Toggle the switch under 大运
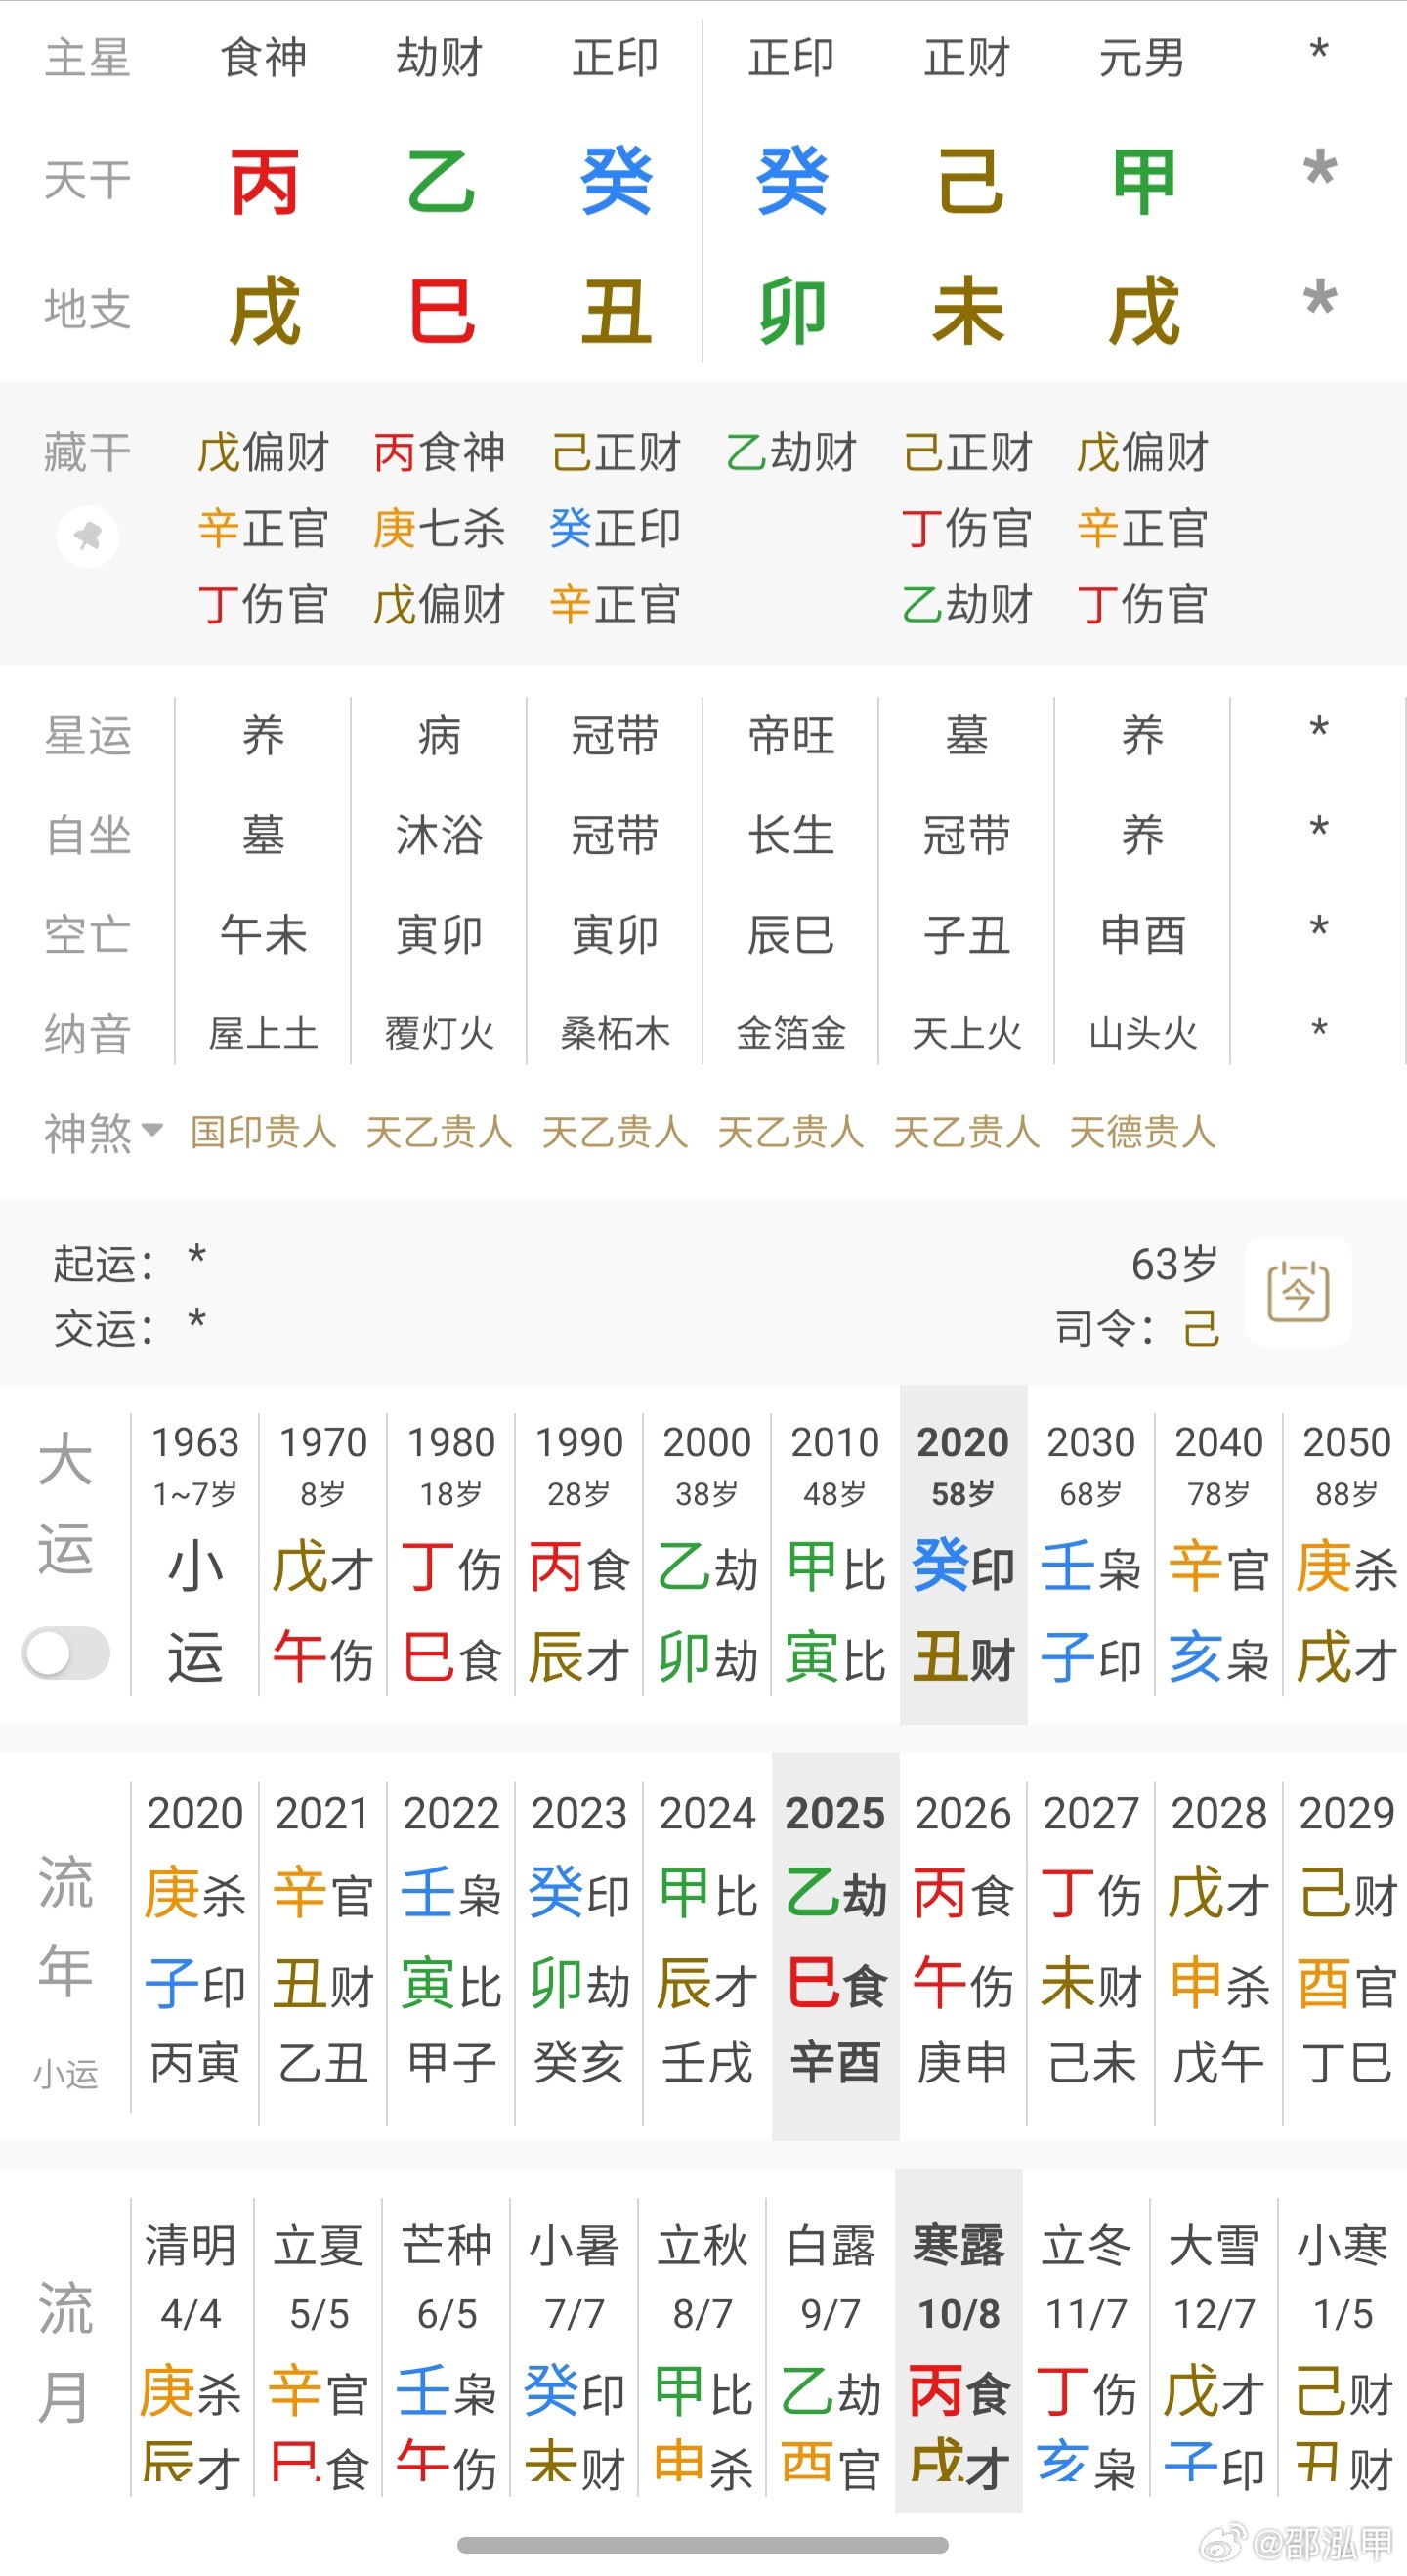1407x2576 pixels. click(66, 1653)
